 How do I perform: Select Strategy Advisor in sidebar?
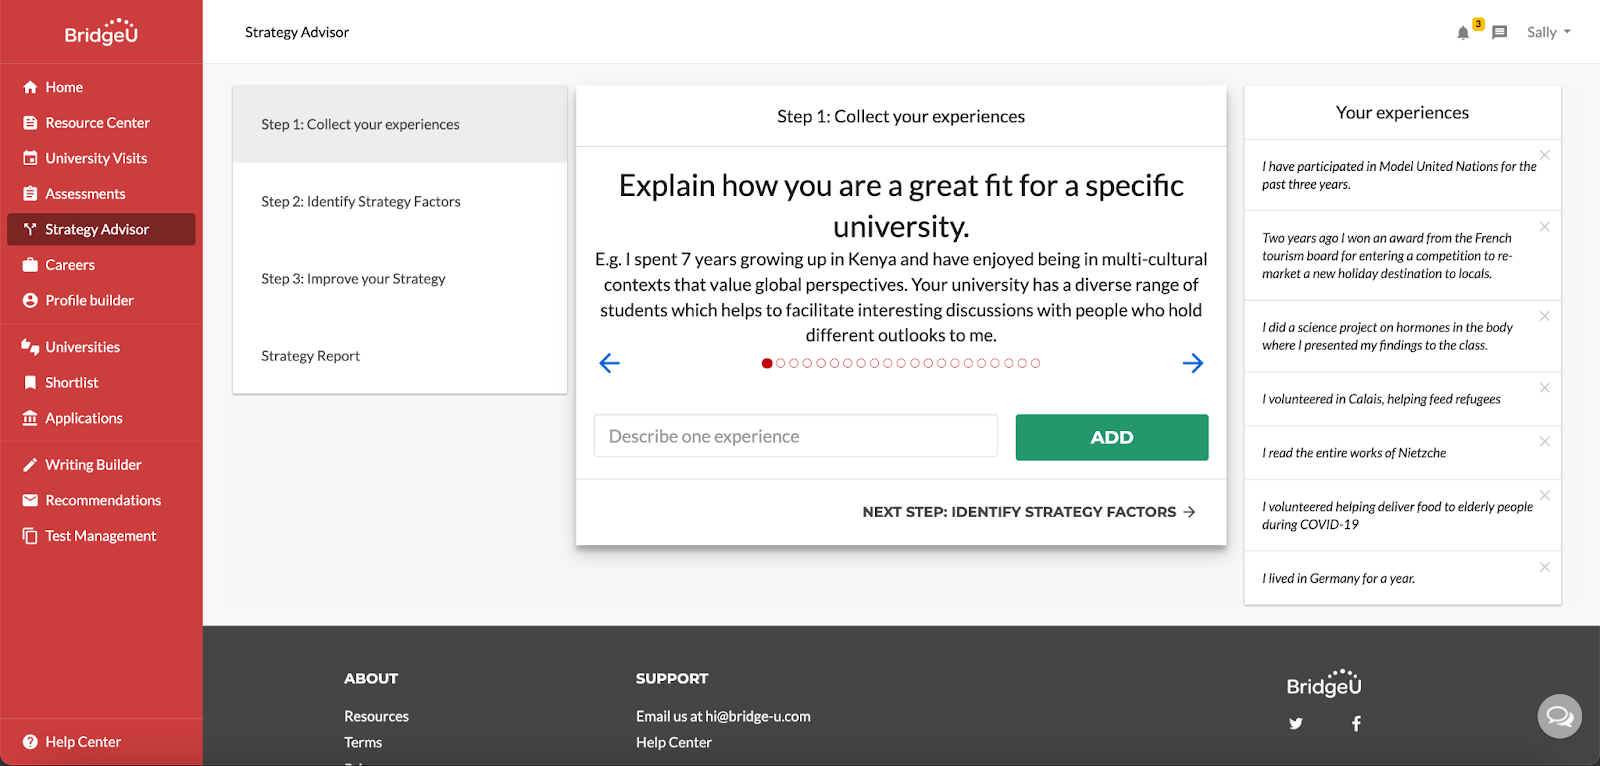point(101,229)
